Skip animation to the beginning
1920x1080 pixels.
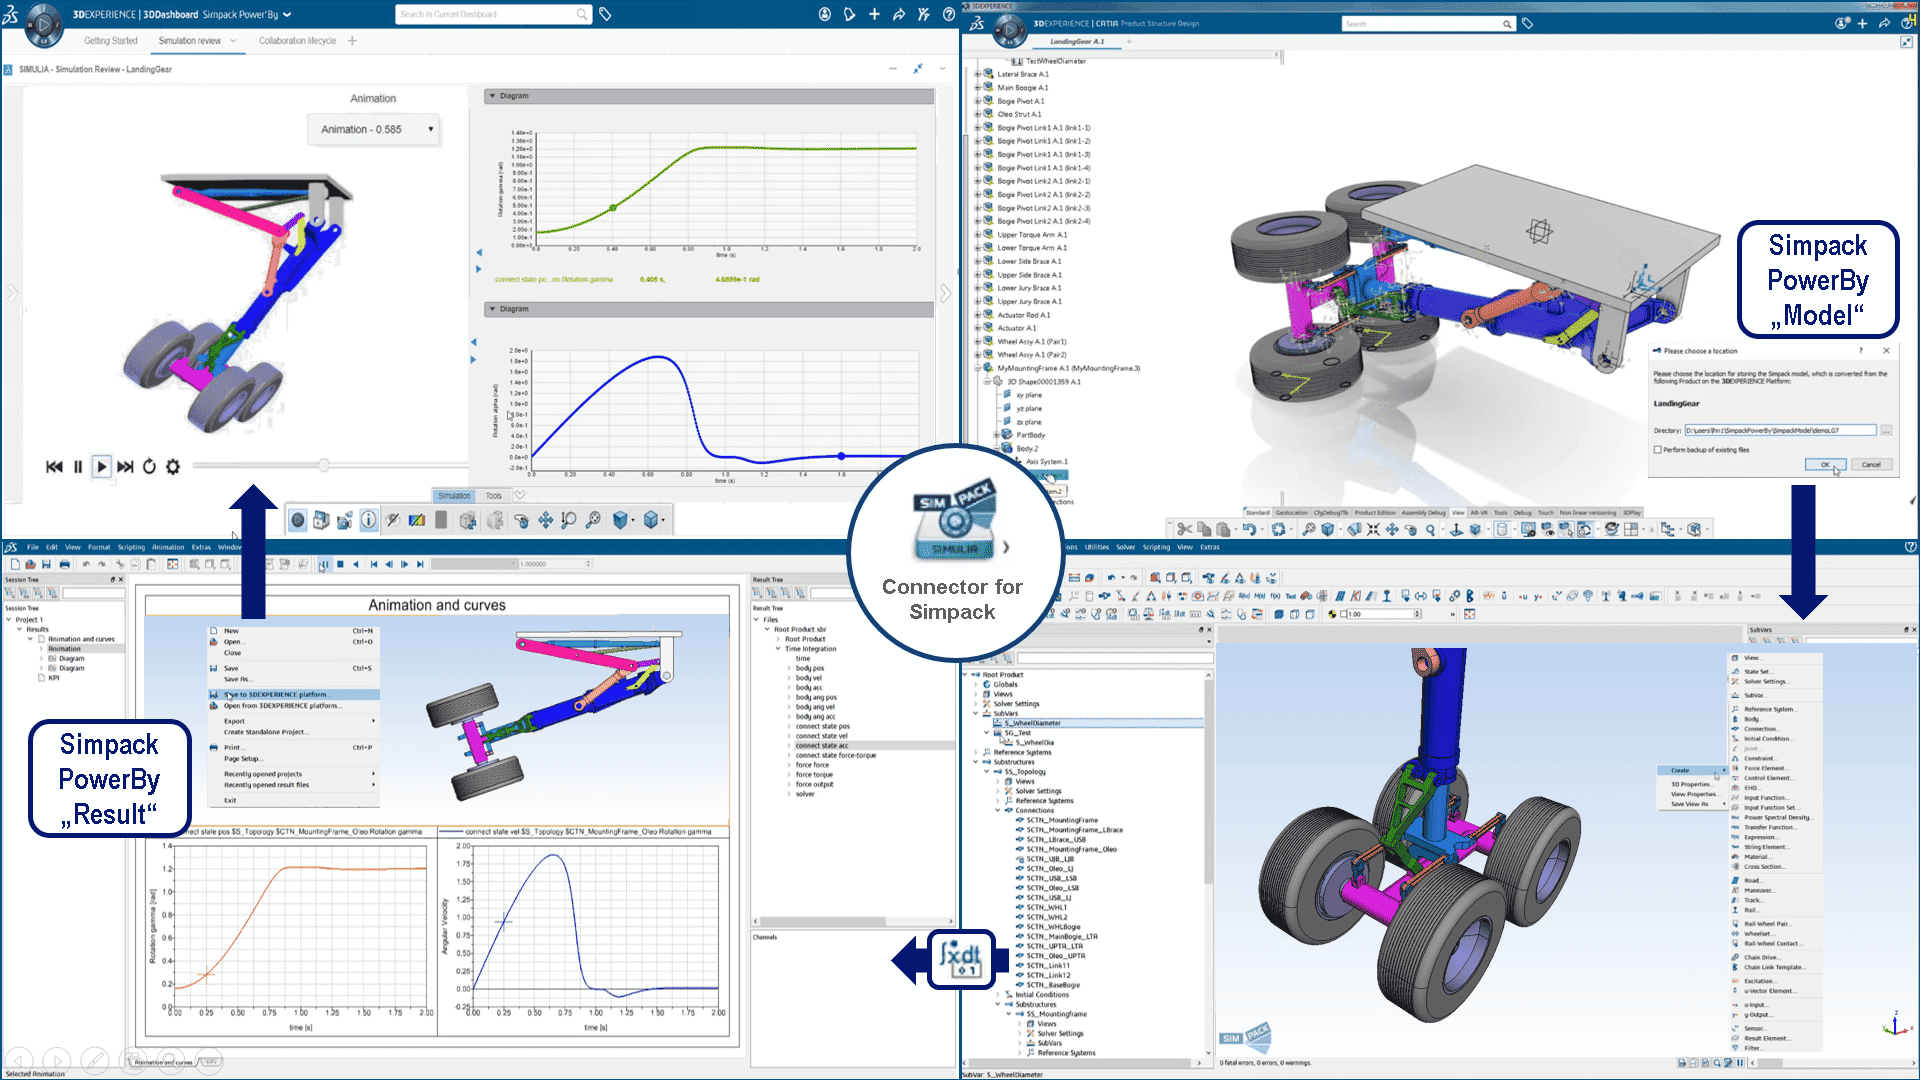[54, 467]
